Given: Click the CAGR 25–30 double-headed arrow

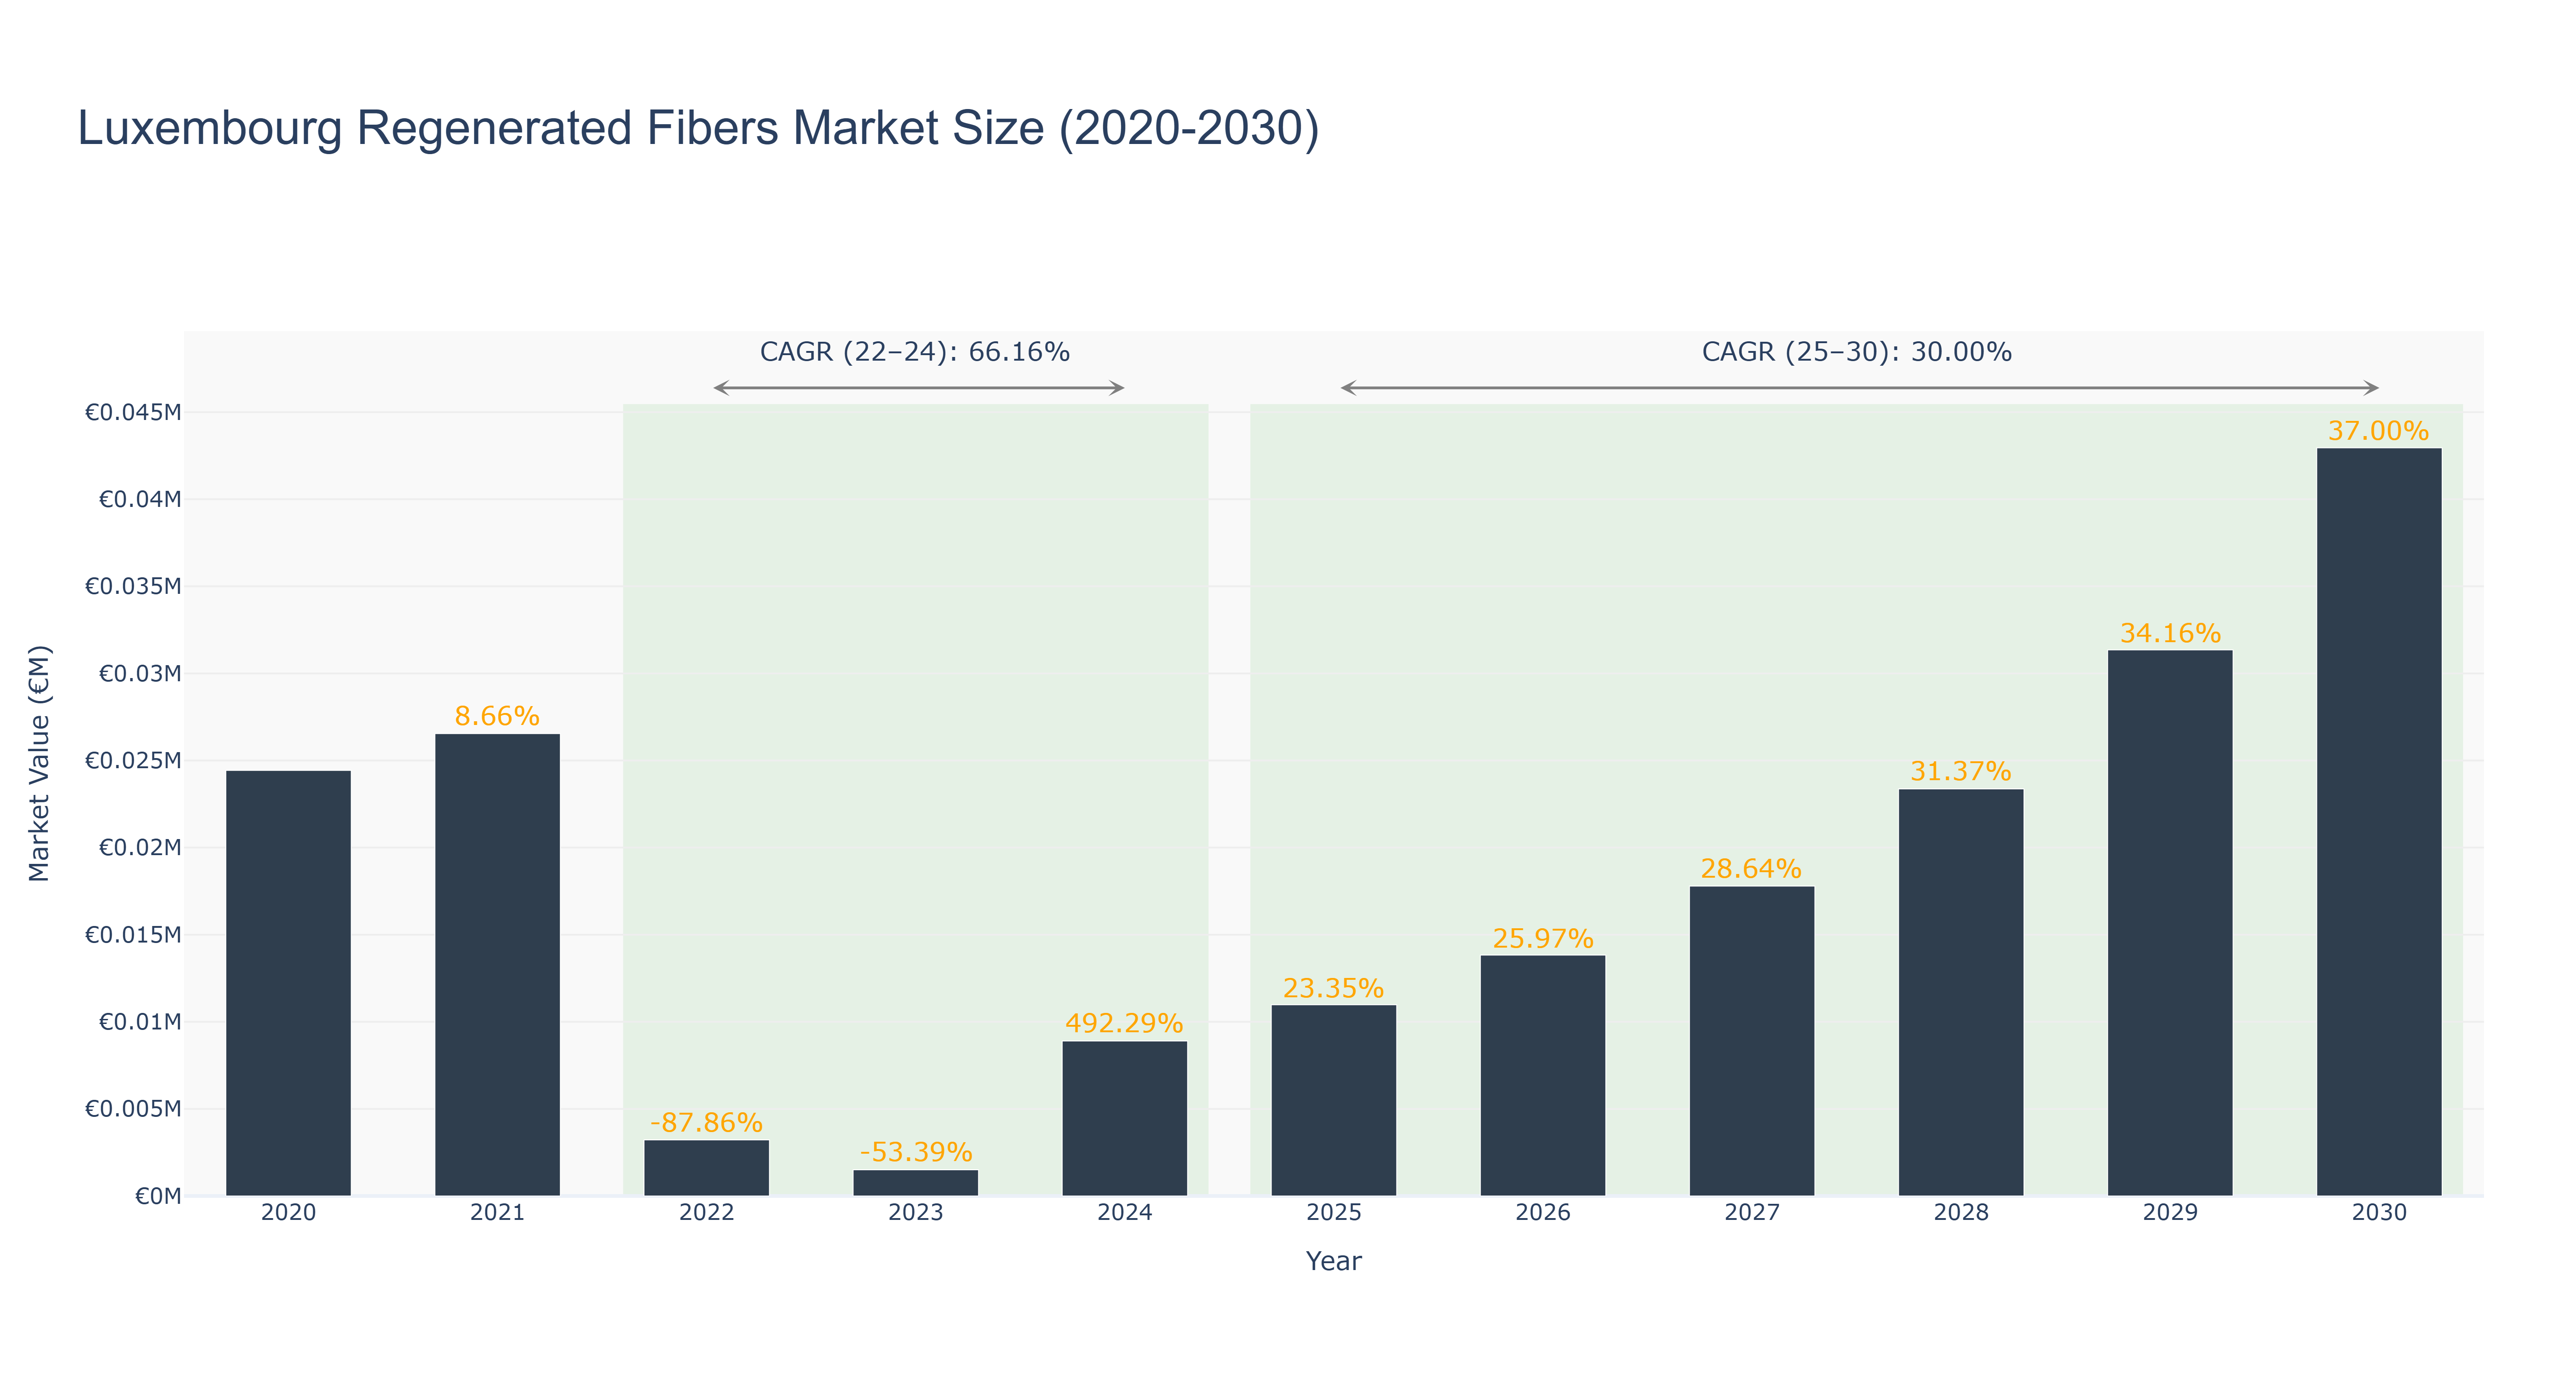Looking at the screenshot, I should coord(1859,388).
